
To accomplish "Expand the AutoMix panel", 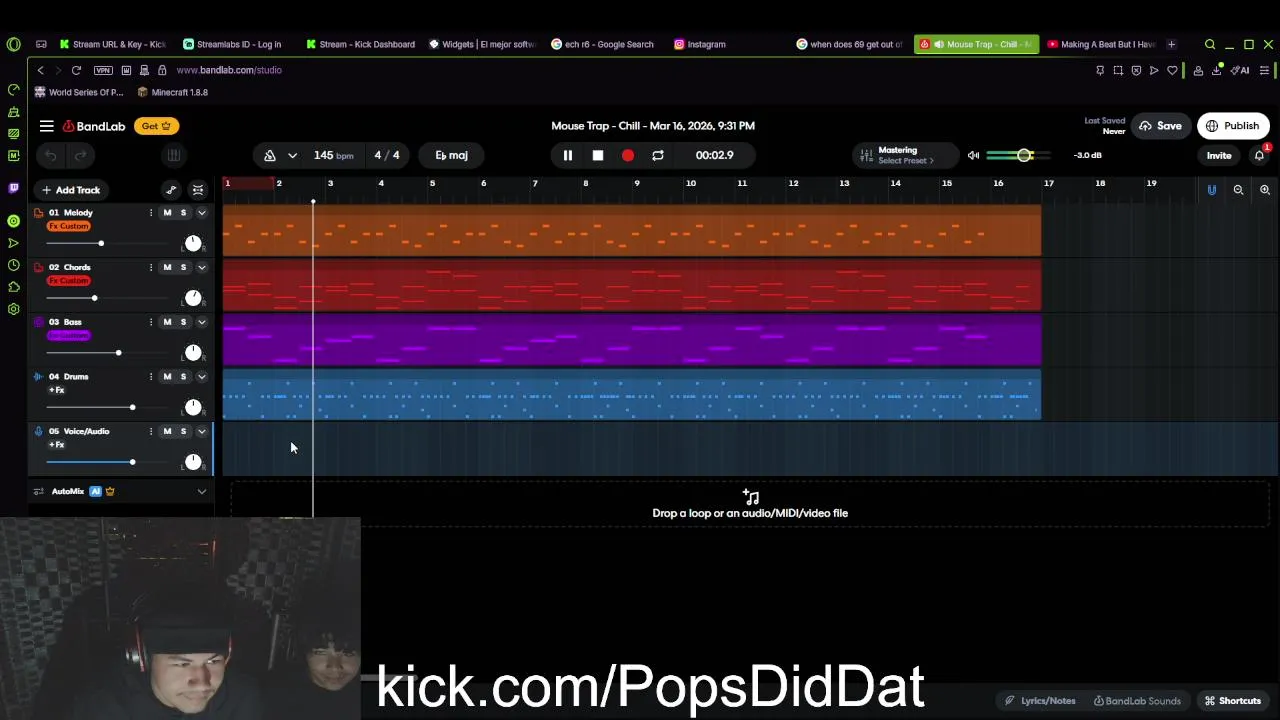I will [x=201, y=491].
